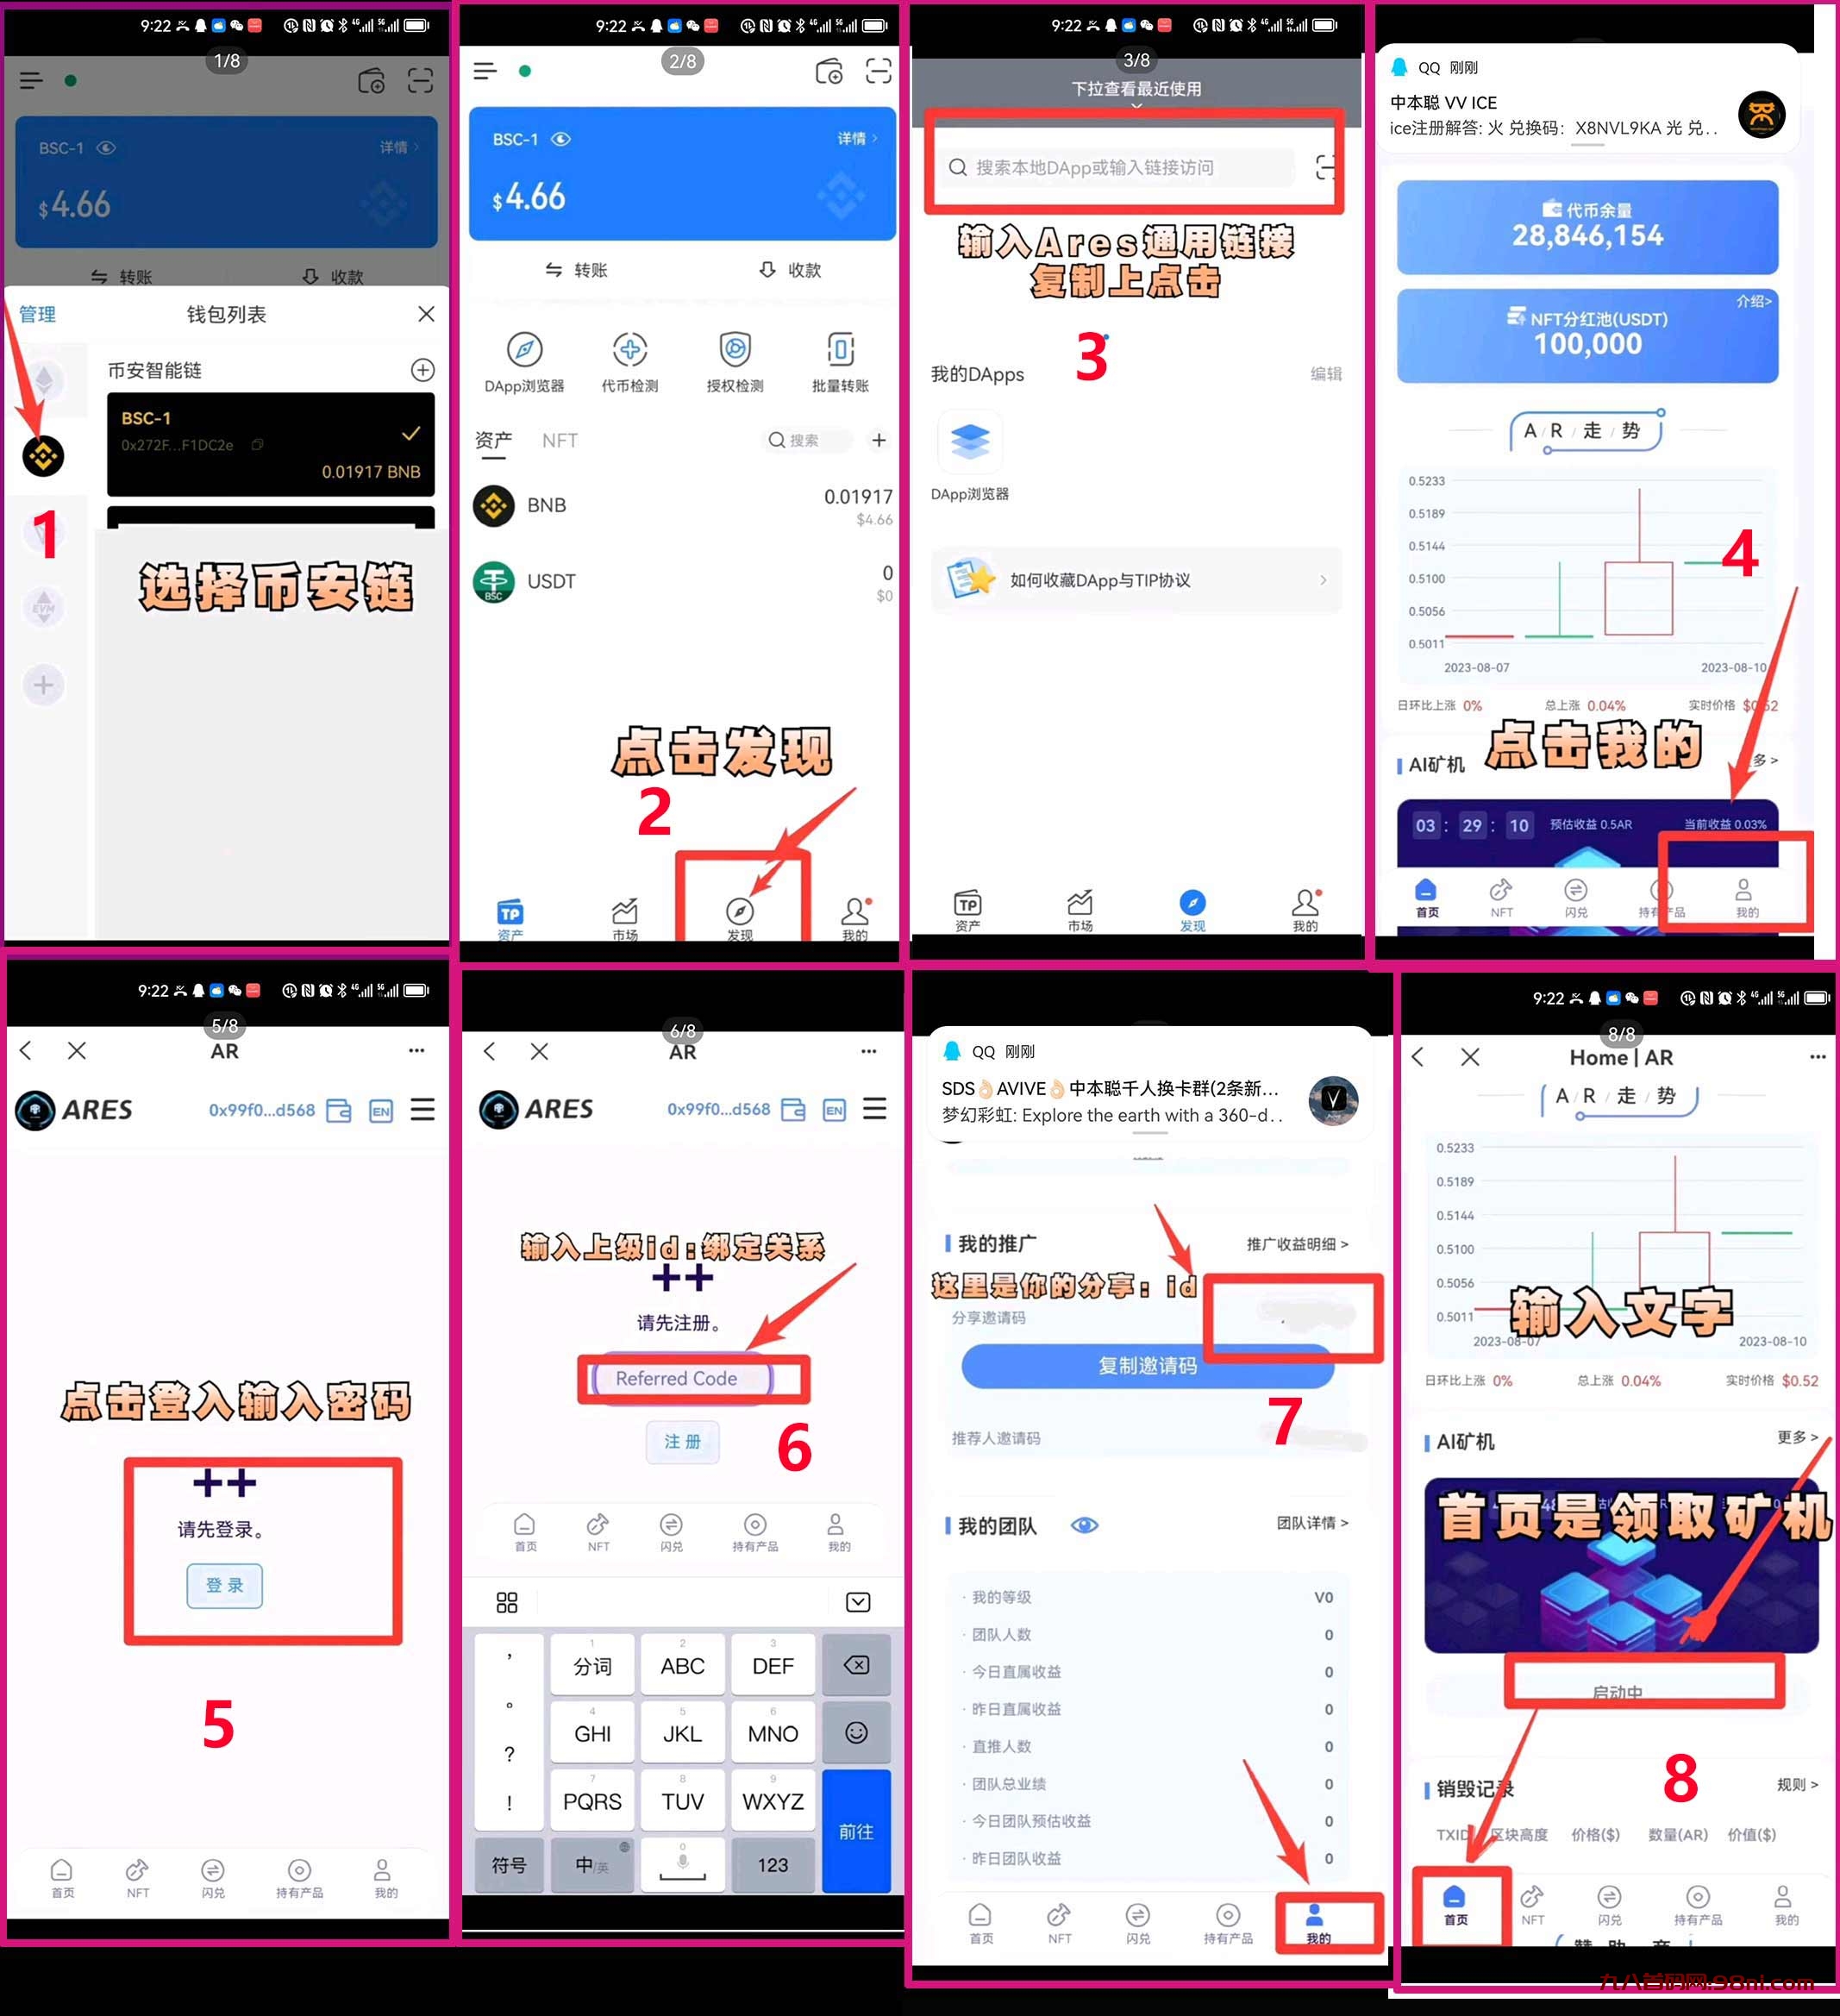Input text in Referred Code field
The height and width of the screenshot is (2016, 1840).
tap(683, 1377)
